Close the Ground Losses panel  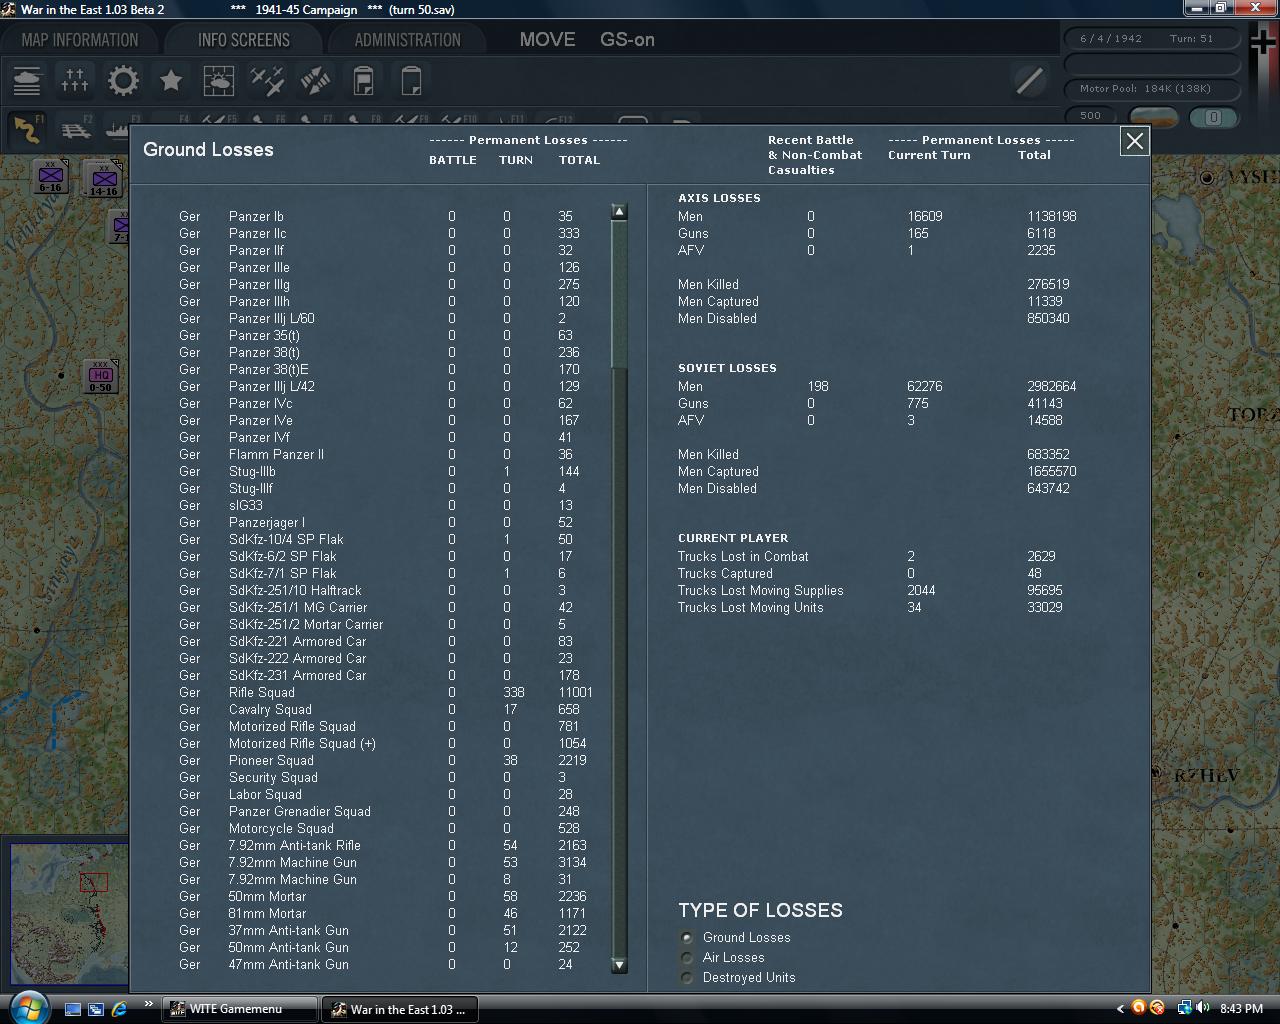click(1135, 141)
